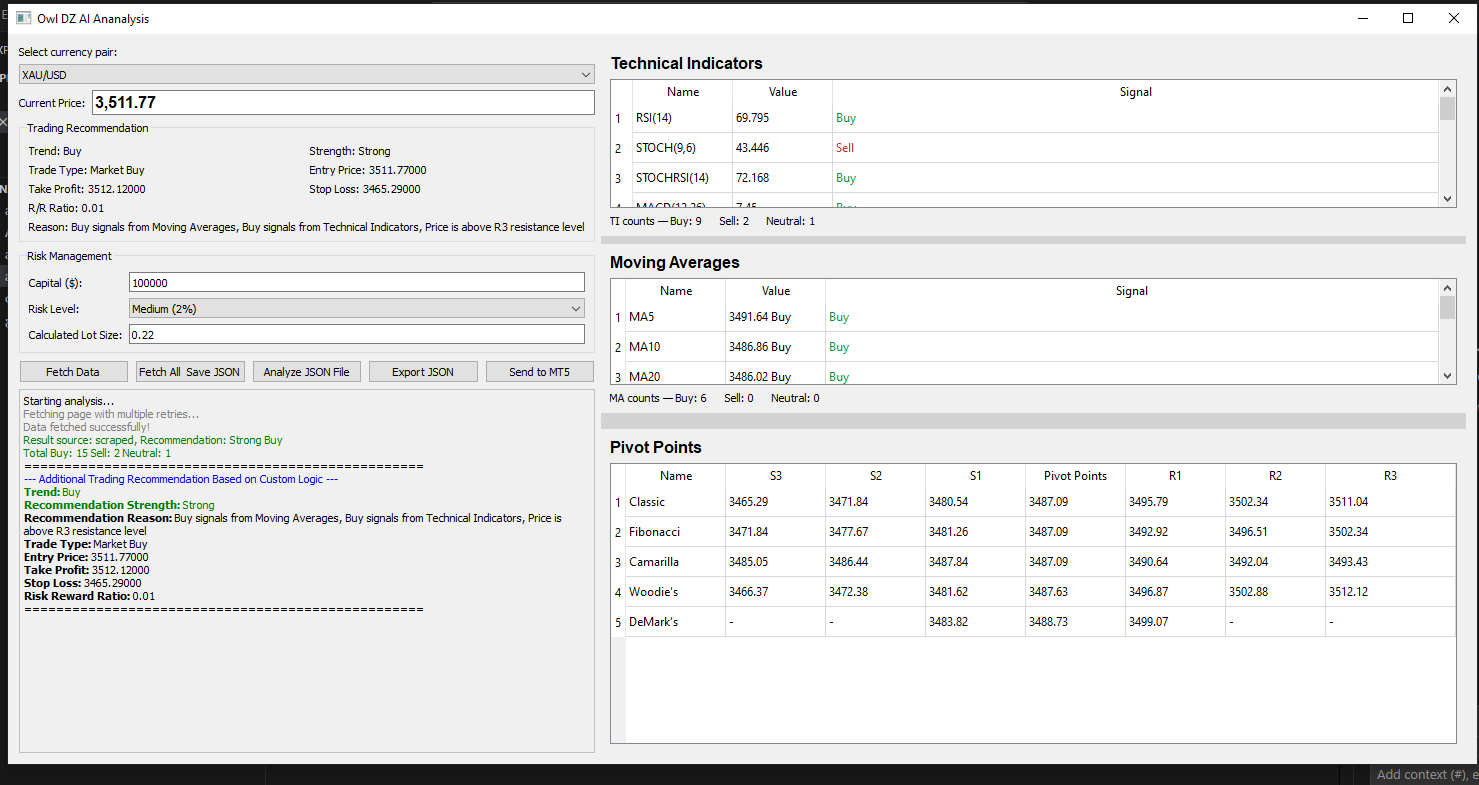1479x785 pixels.
Task: Send the recommendation with Send to MT5
Action: [539, 372]
